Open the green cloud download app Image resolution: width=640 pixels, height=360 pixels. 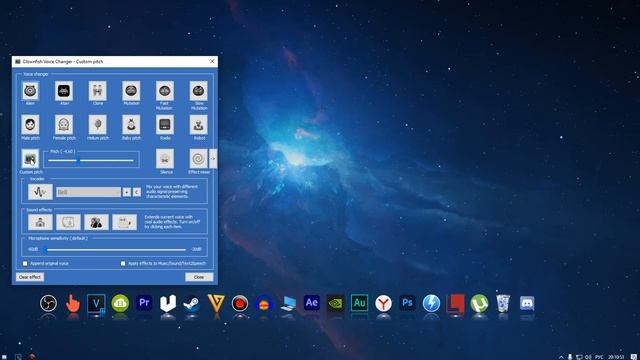[x=120, y=303]
